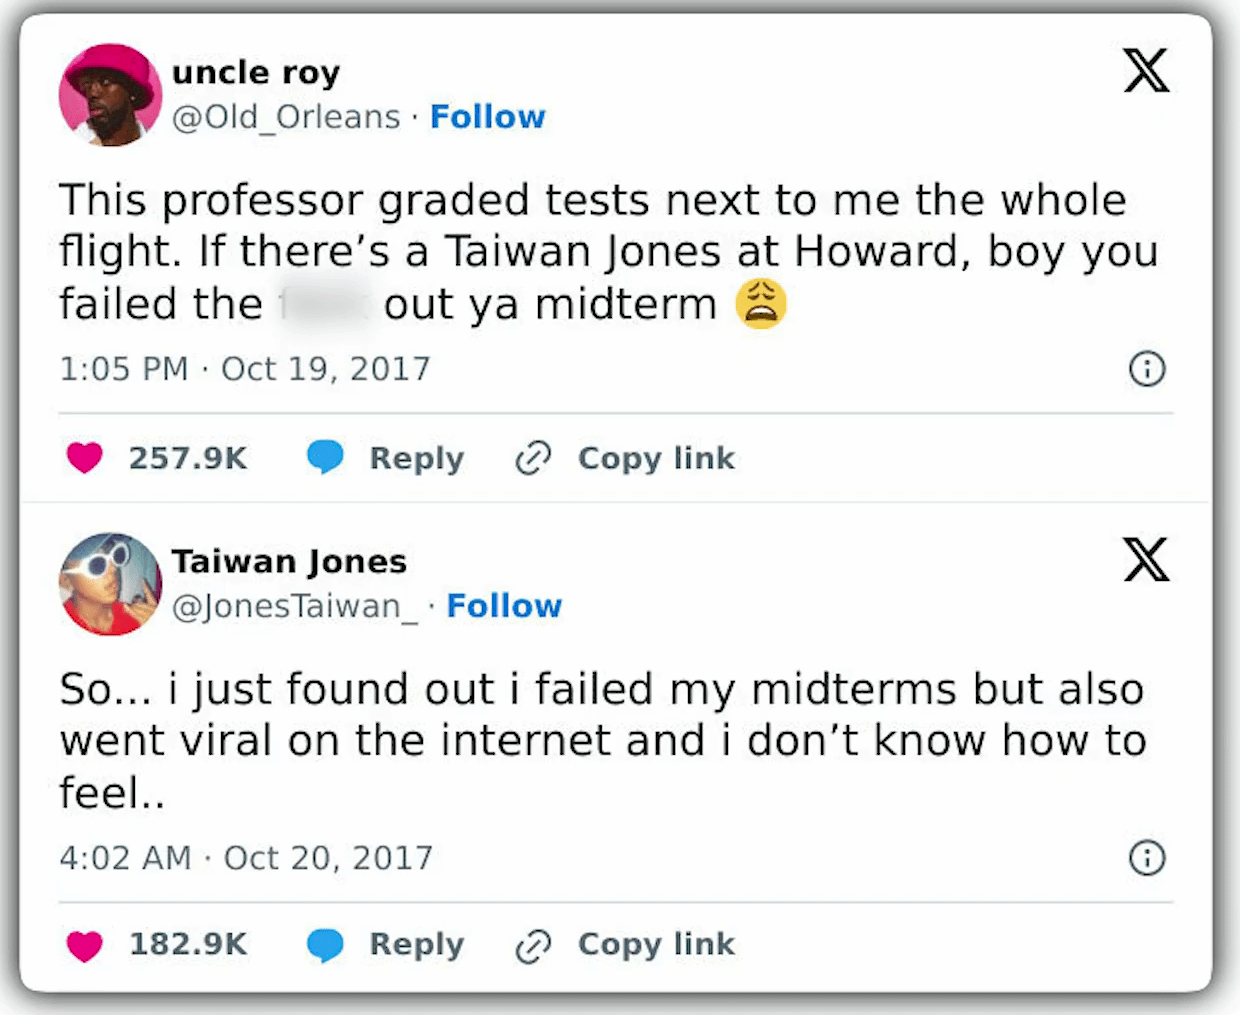The height and width of the screenshot is (1015, 1240).
Task: Click the 1:05 PM Oct 19, 2017 timestamp
Action: (x=244, y=369)
